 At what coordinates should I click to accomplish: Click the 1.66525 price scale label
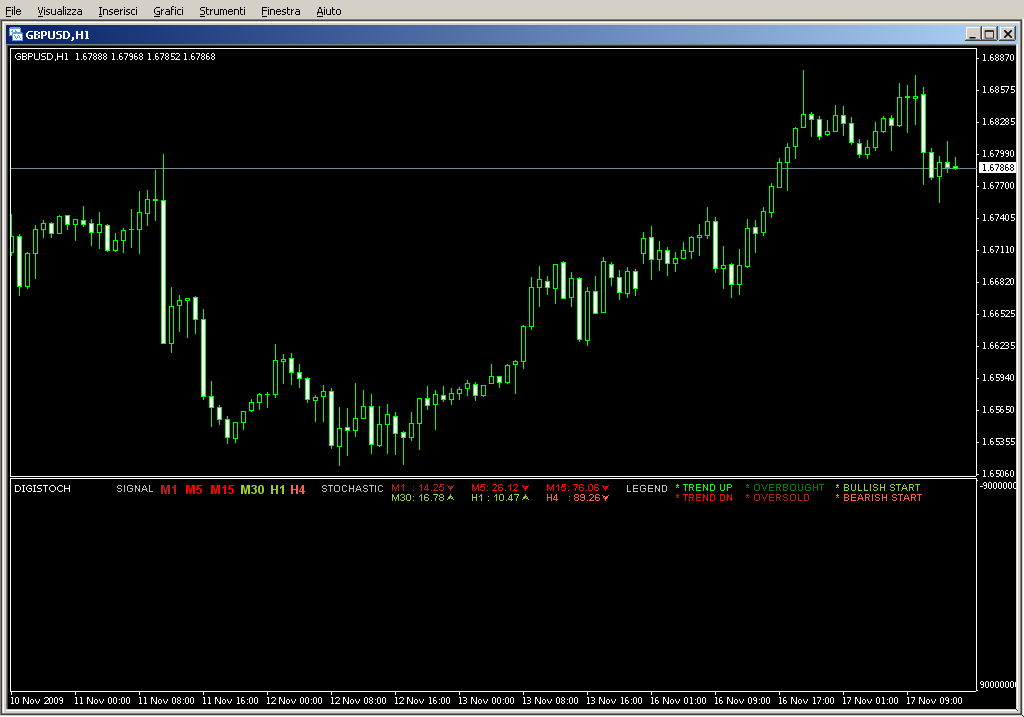click(x=998, y=313)
